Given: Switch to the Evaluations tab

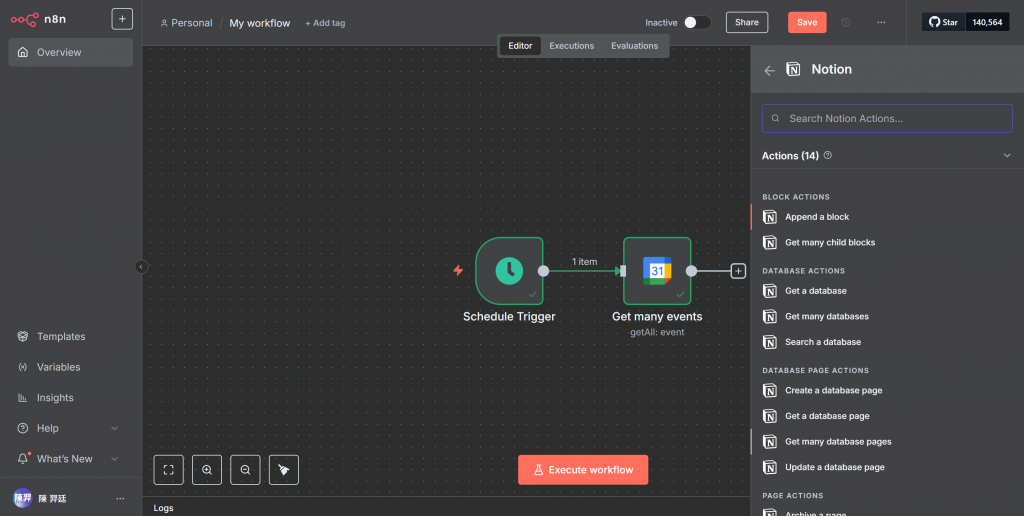Looking at the screenshot, I should tap(634, 46).
